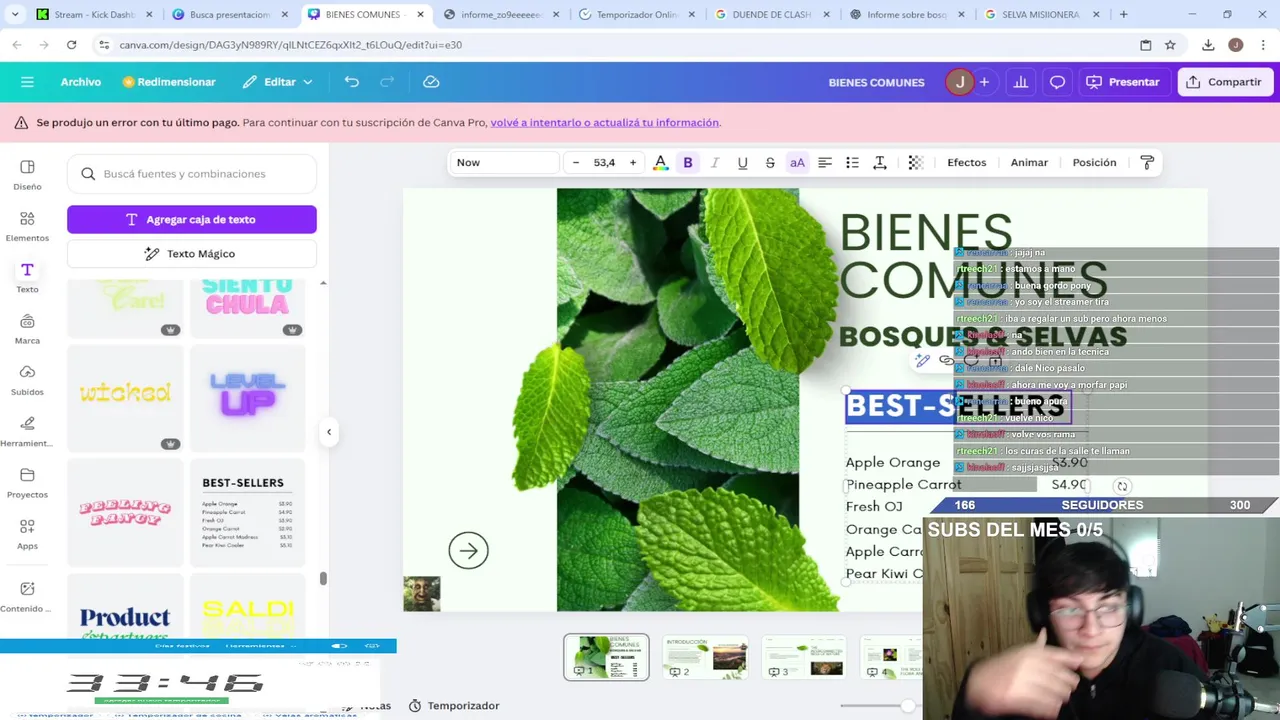Screen dimensions: 1280x720
Task: Open the Subidos sidebar panel
Action: pos(27,379)
